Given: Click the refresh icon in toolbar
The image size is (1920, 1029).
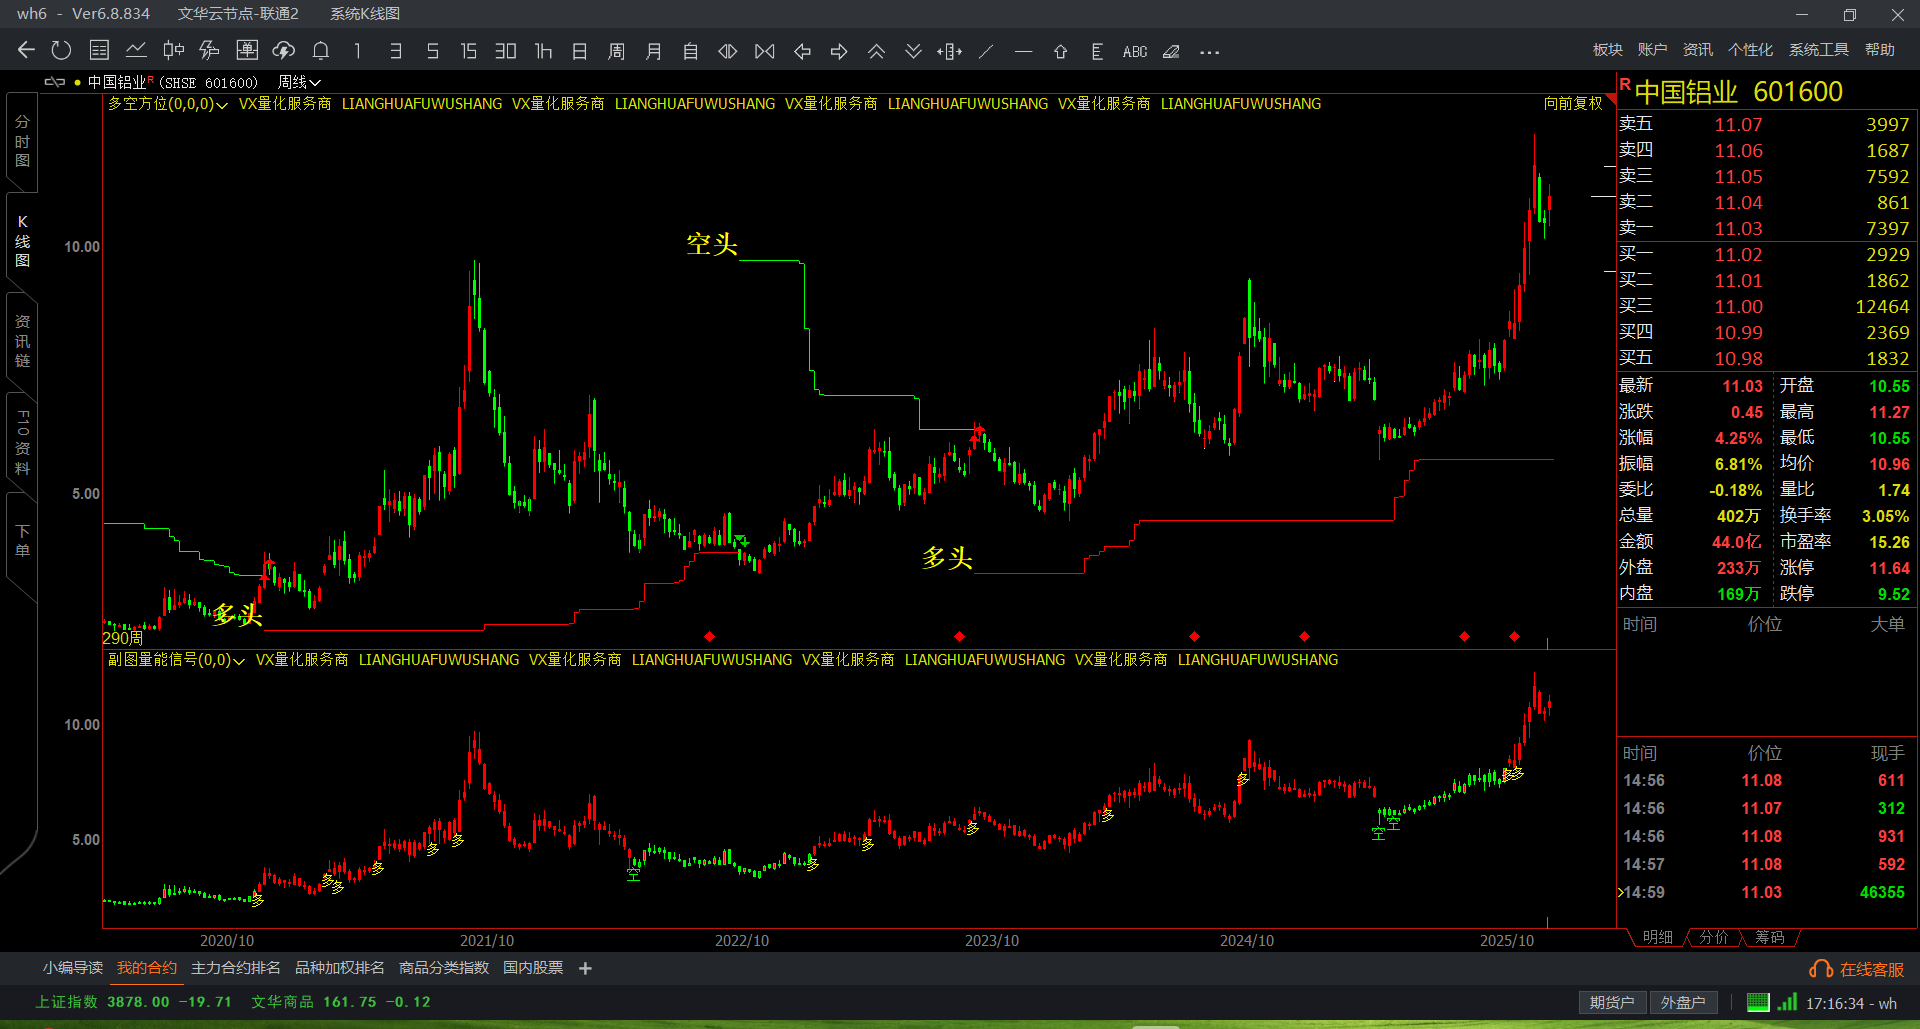Looking at the screenshot, I should 61,51.
